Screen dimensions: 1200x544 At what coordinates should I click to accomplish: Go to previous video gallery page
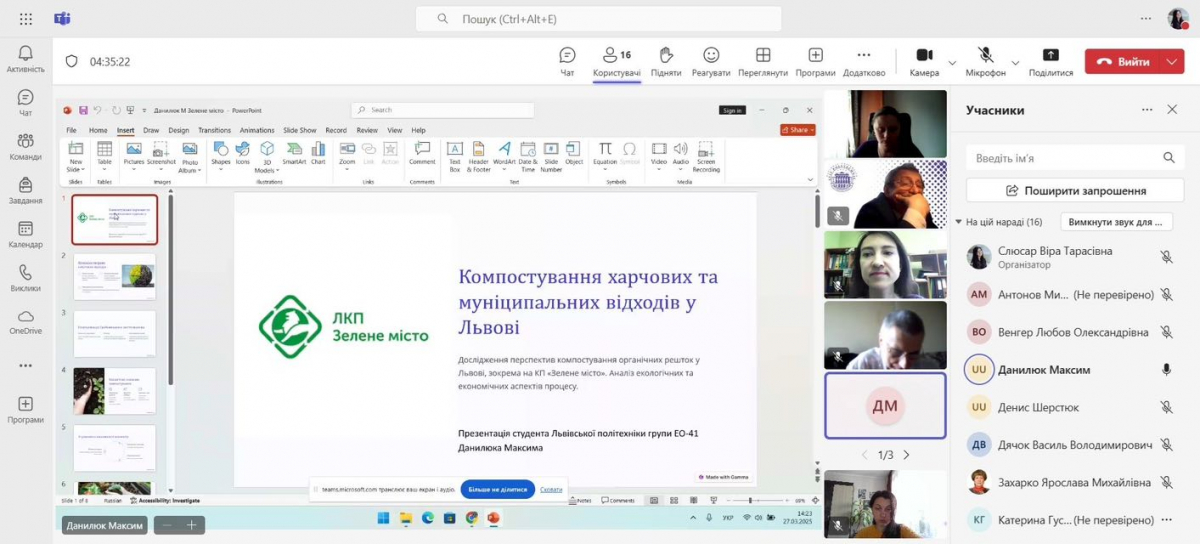pos(865,455)
